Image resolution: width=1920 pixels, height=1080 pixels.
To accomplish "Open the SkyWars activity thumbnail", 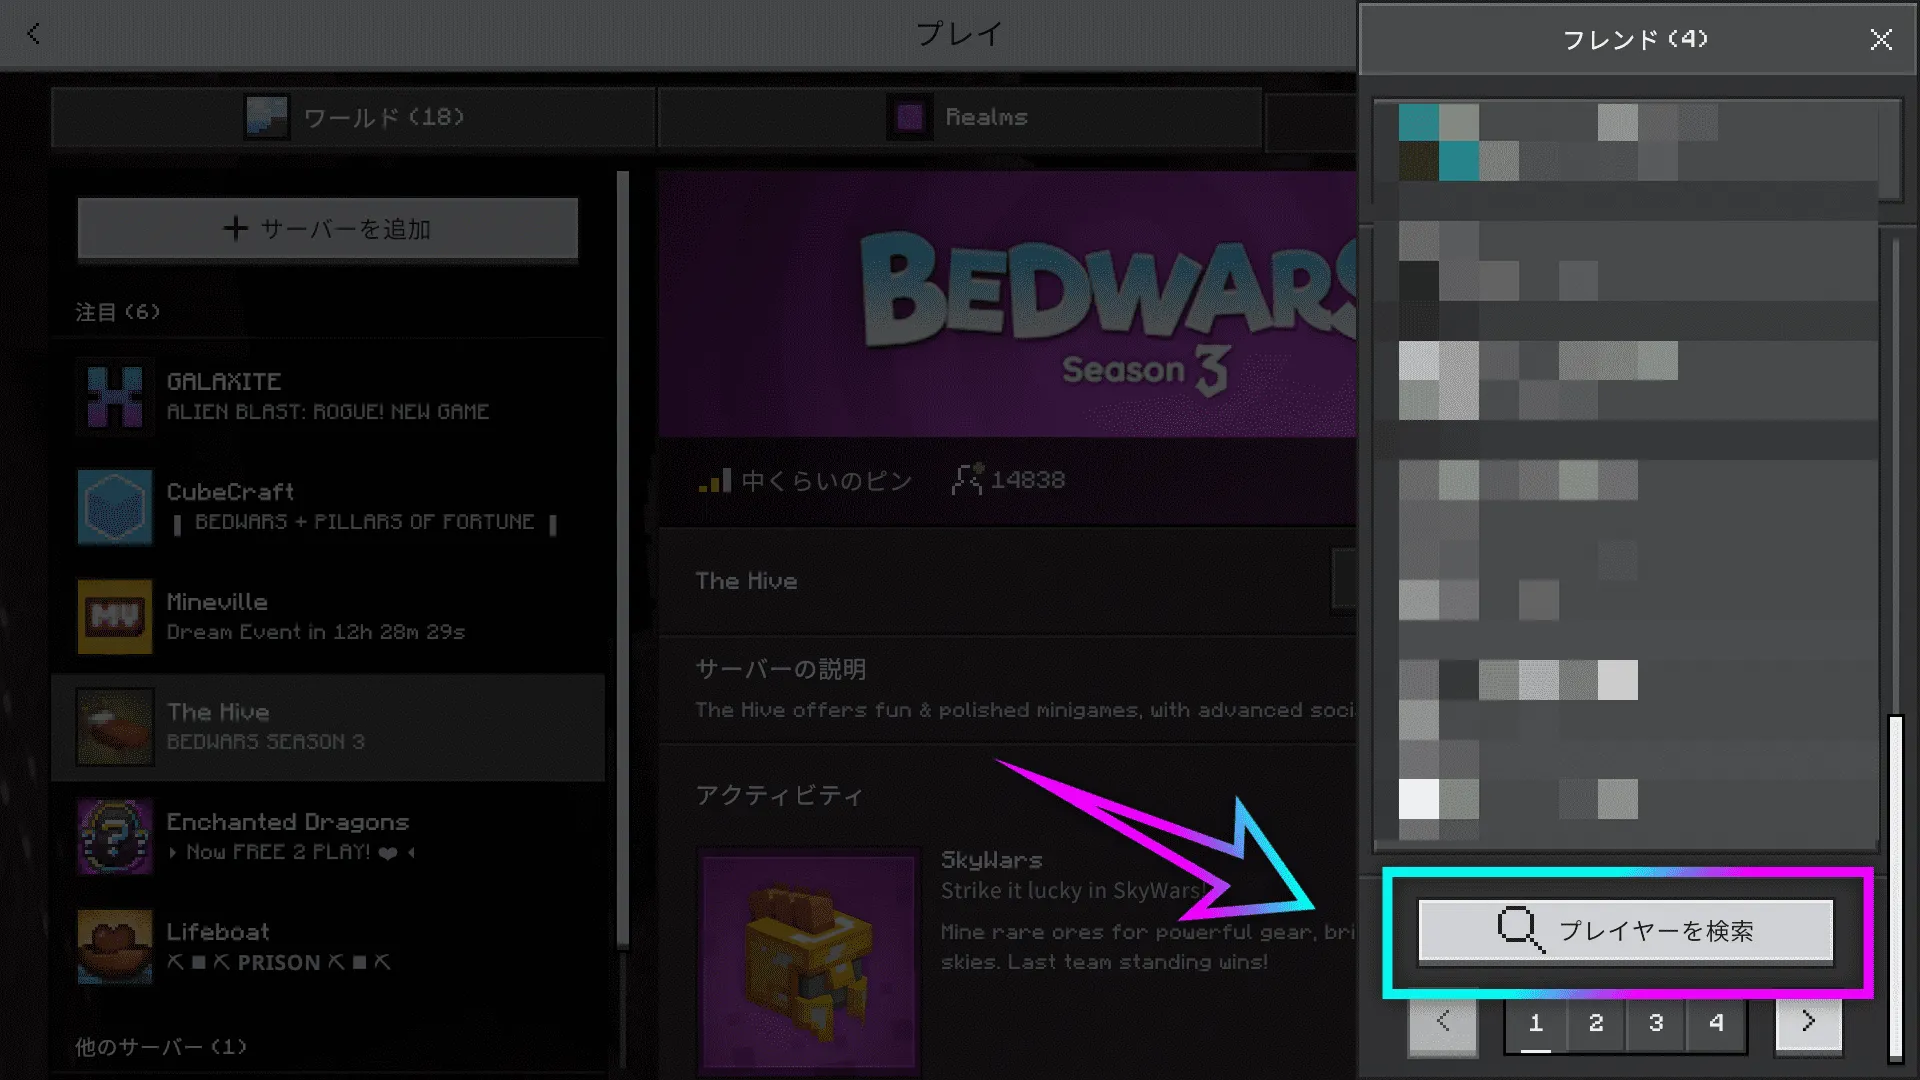I will click(x=809, y=960).
